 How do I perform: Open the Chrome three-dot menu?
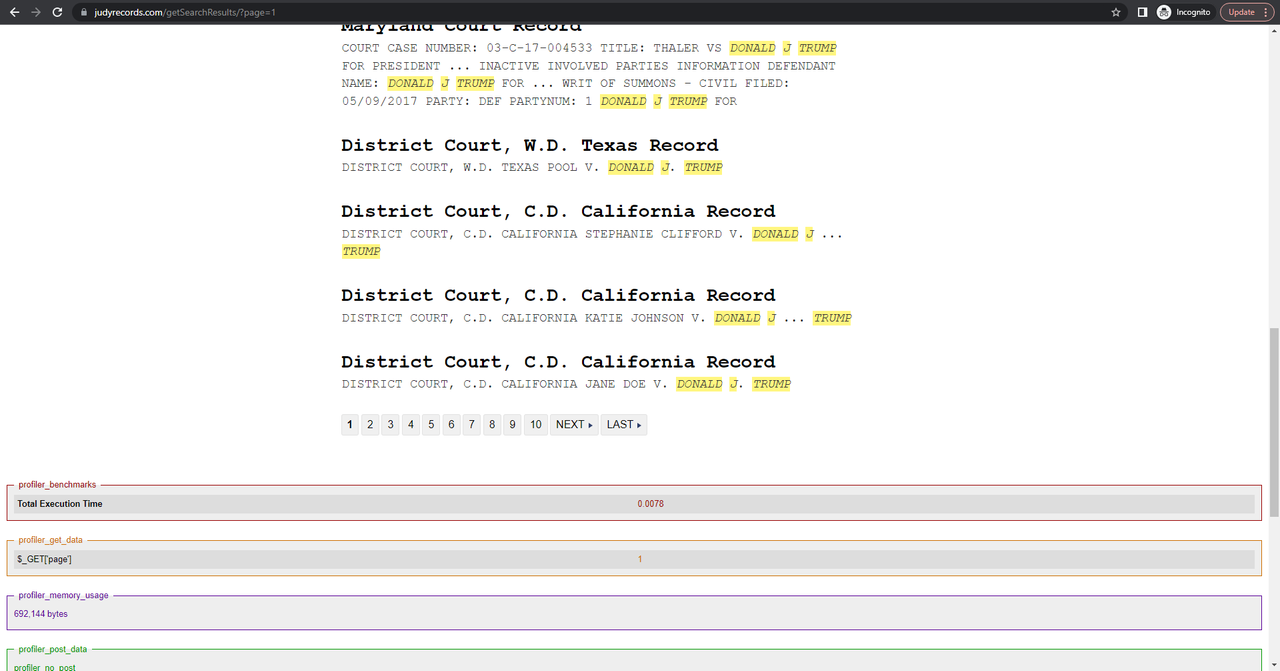click(1267, 12)
